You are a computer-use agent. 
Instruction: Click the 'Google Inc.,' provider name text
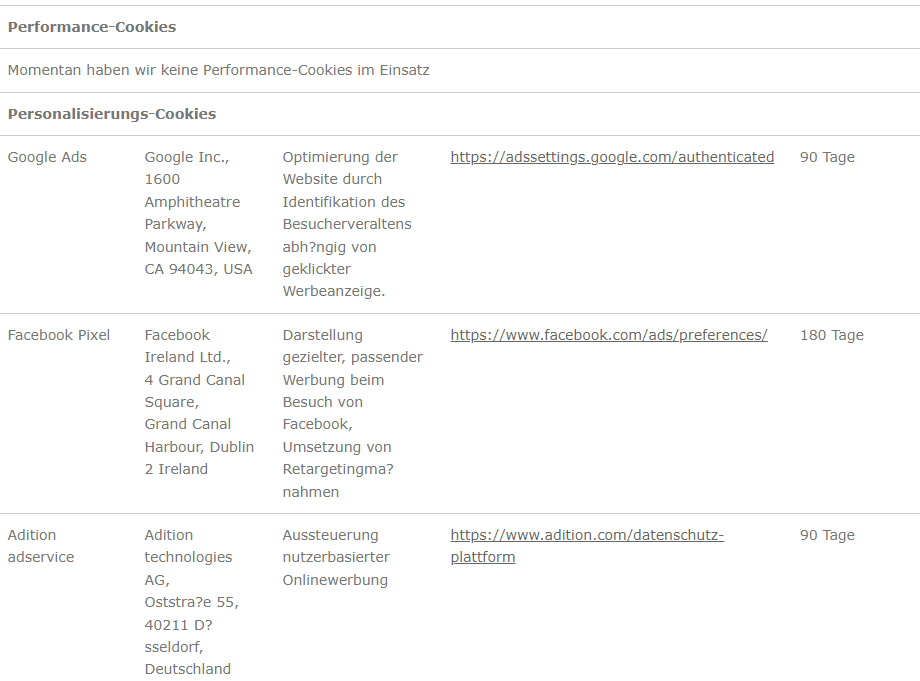(x=187, y=157)
